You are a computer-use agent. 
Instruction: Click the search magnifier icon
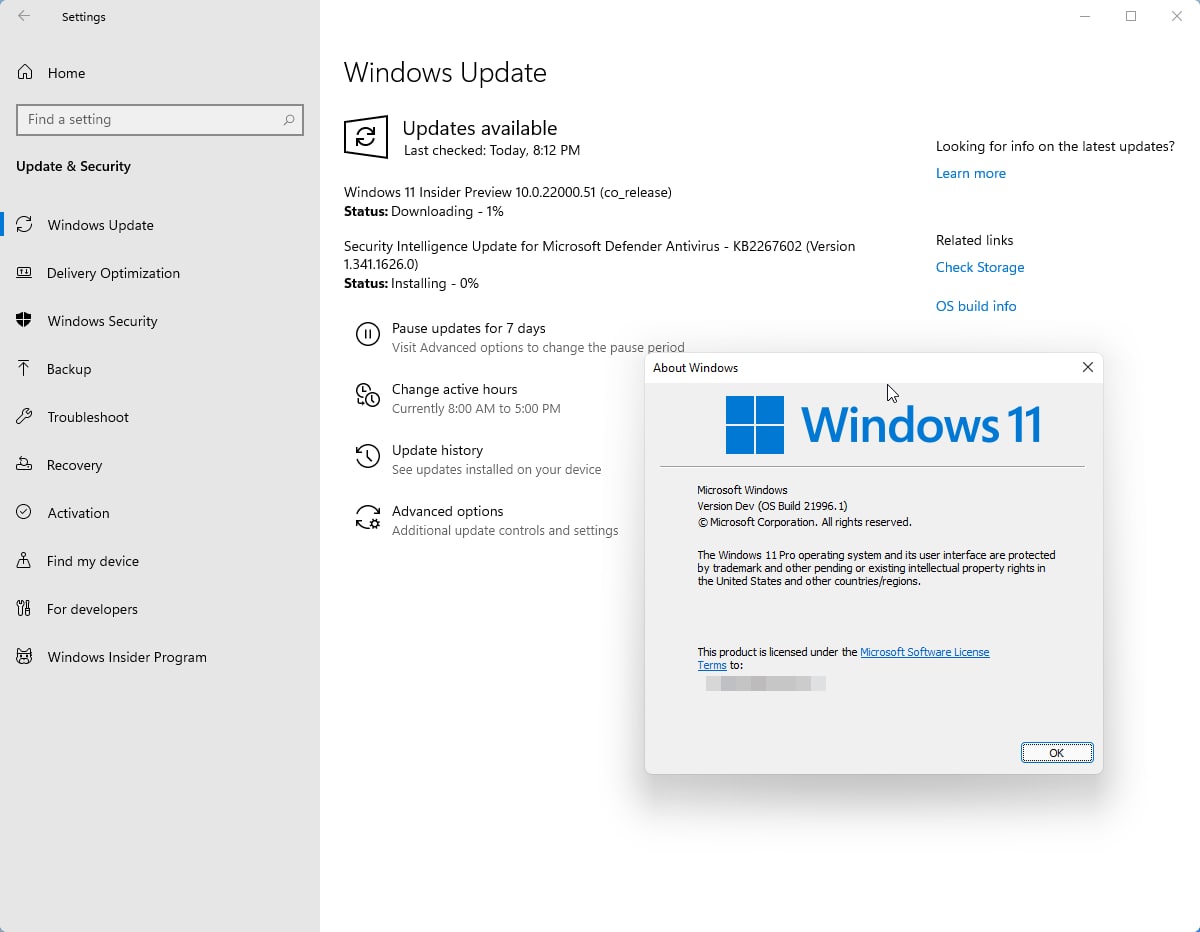click(289, 119)
